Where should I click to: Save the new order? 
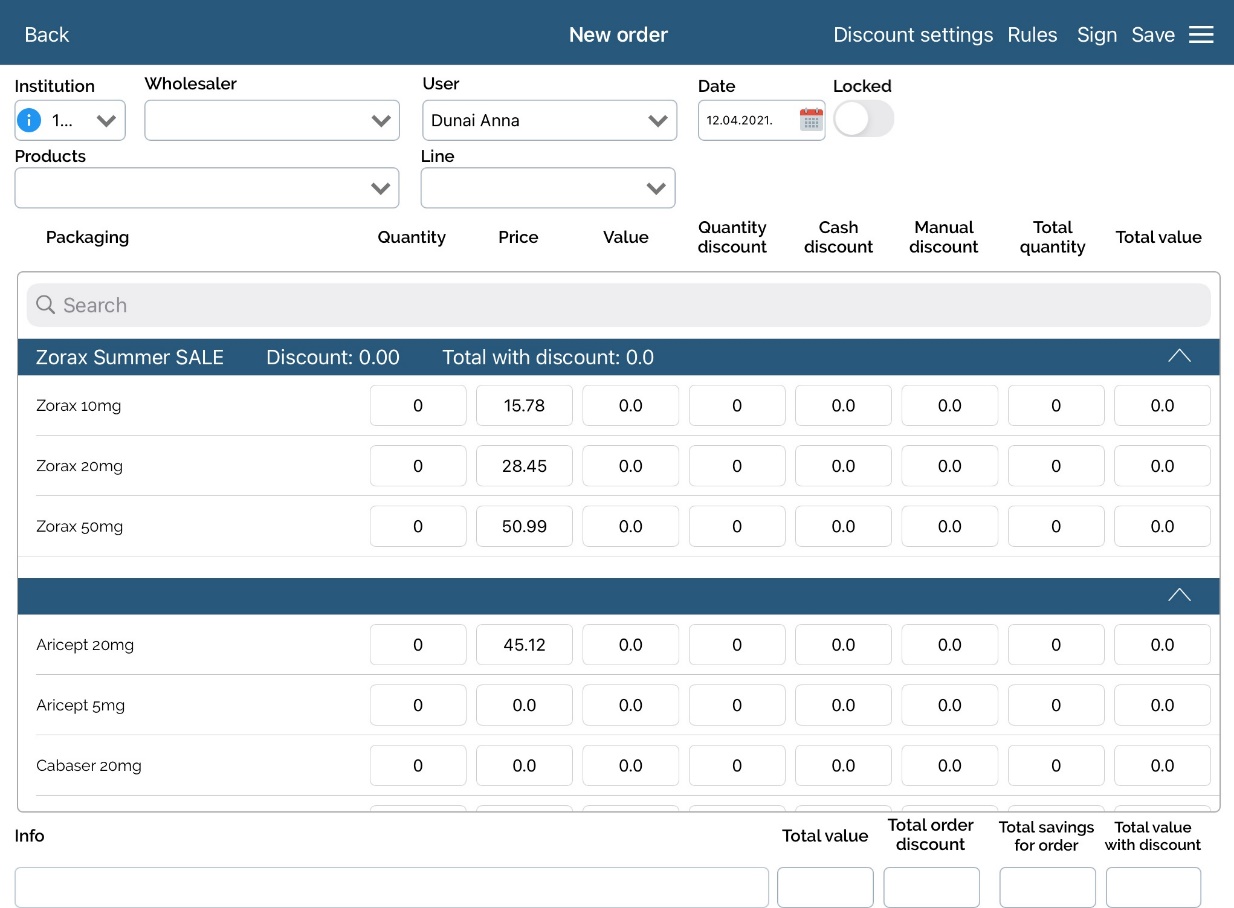1153,35
